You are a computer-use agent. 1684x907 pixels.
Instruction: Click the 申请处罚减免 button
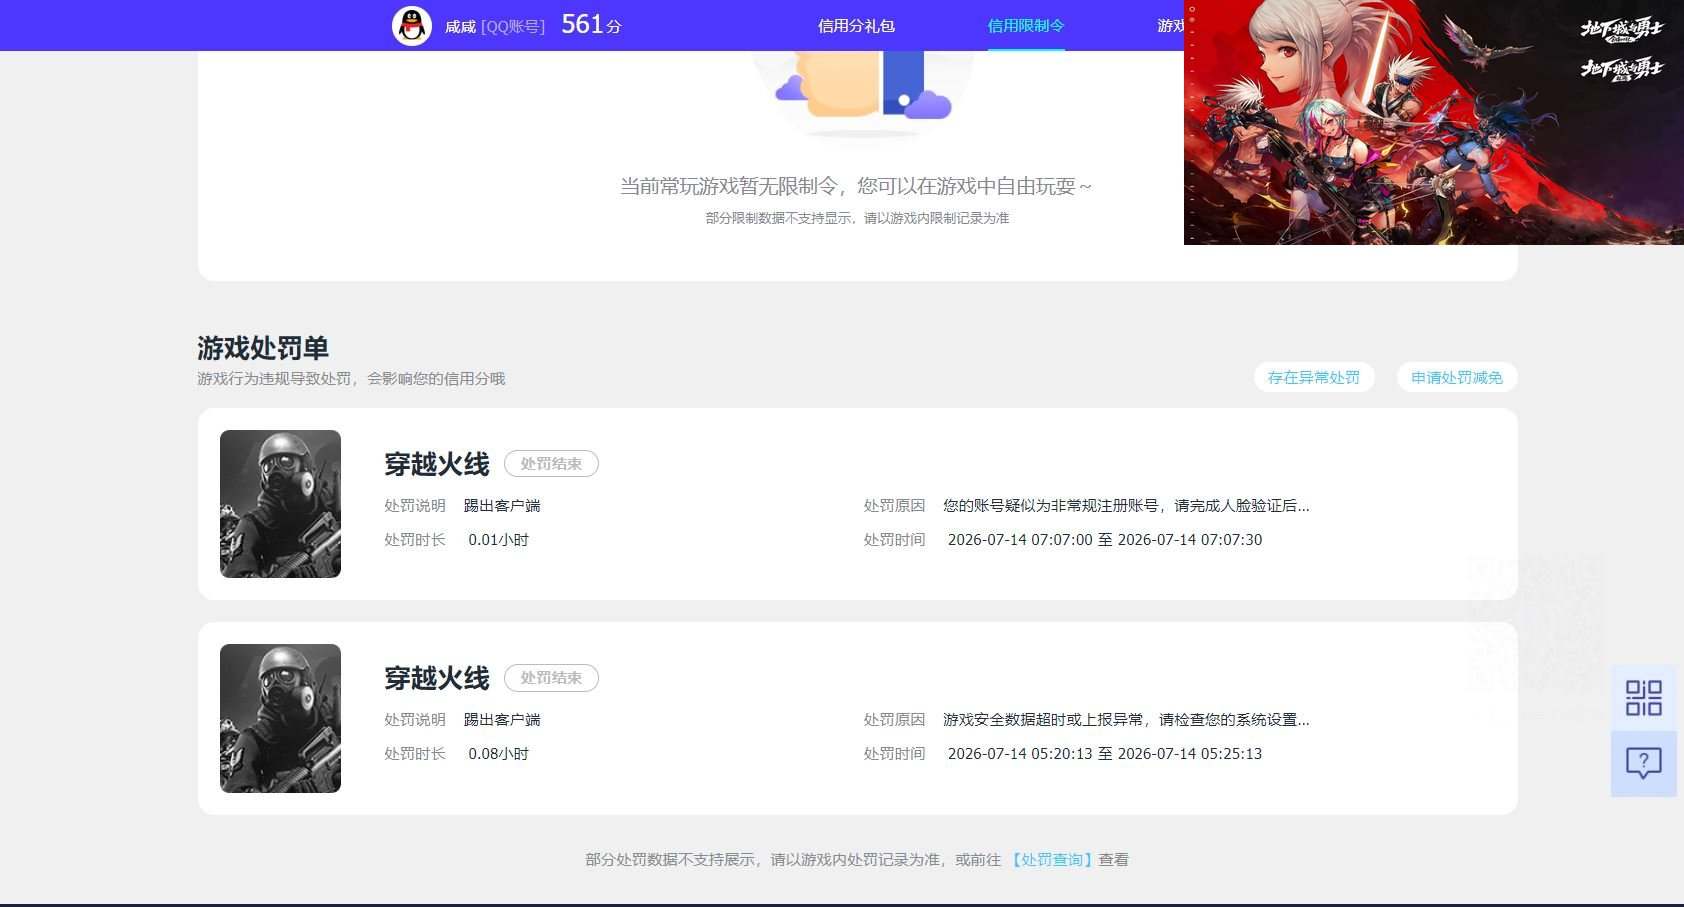1457,377
